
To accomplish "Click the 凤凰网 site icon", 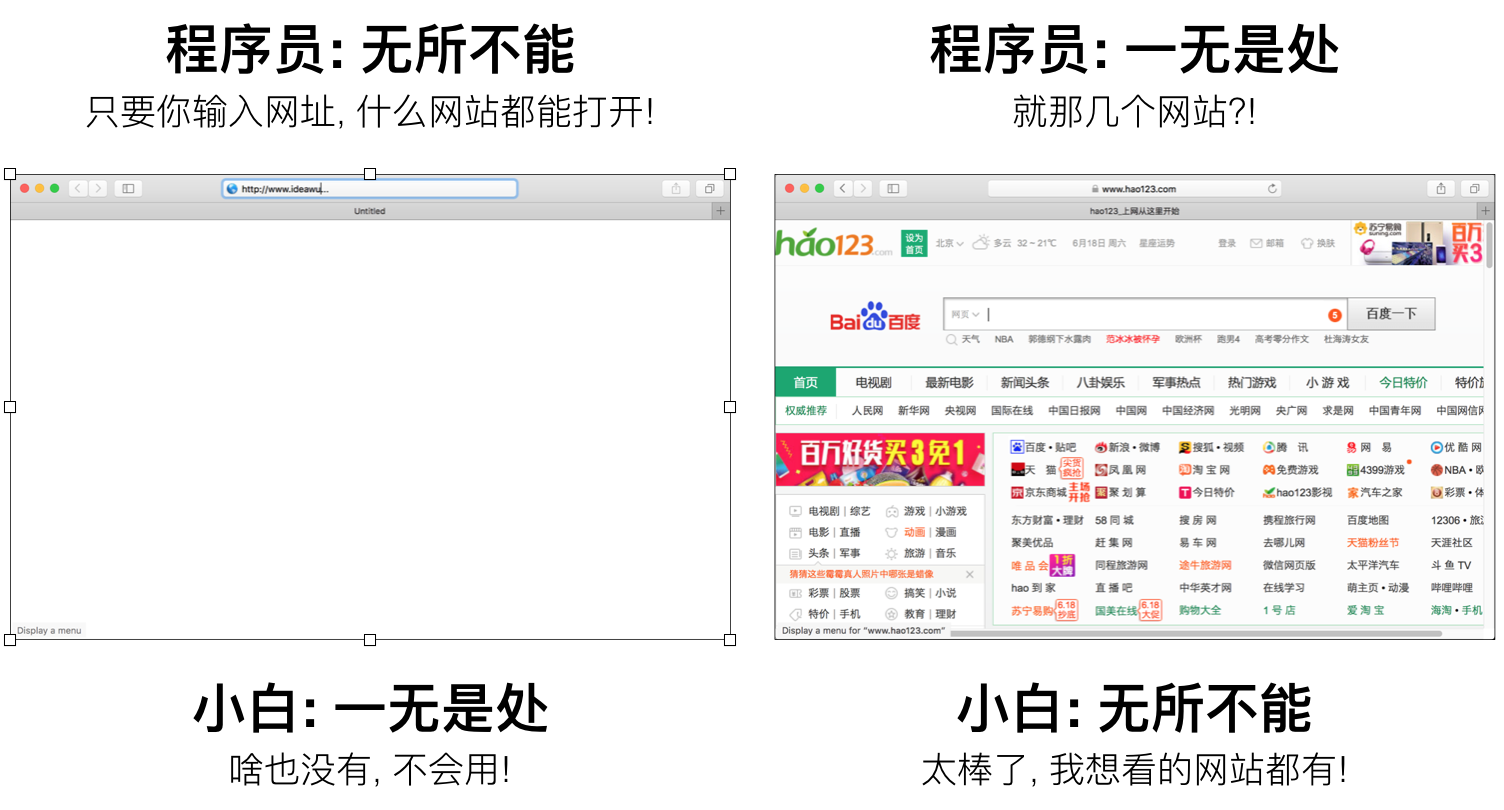I will (x=1101, y=469).
